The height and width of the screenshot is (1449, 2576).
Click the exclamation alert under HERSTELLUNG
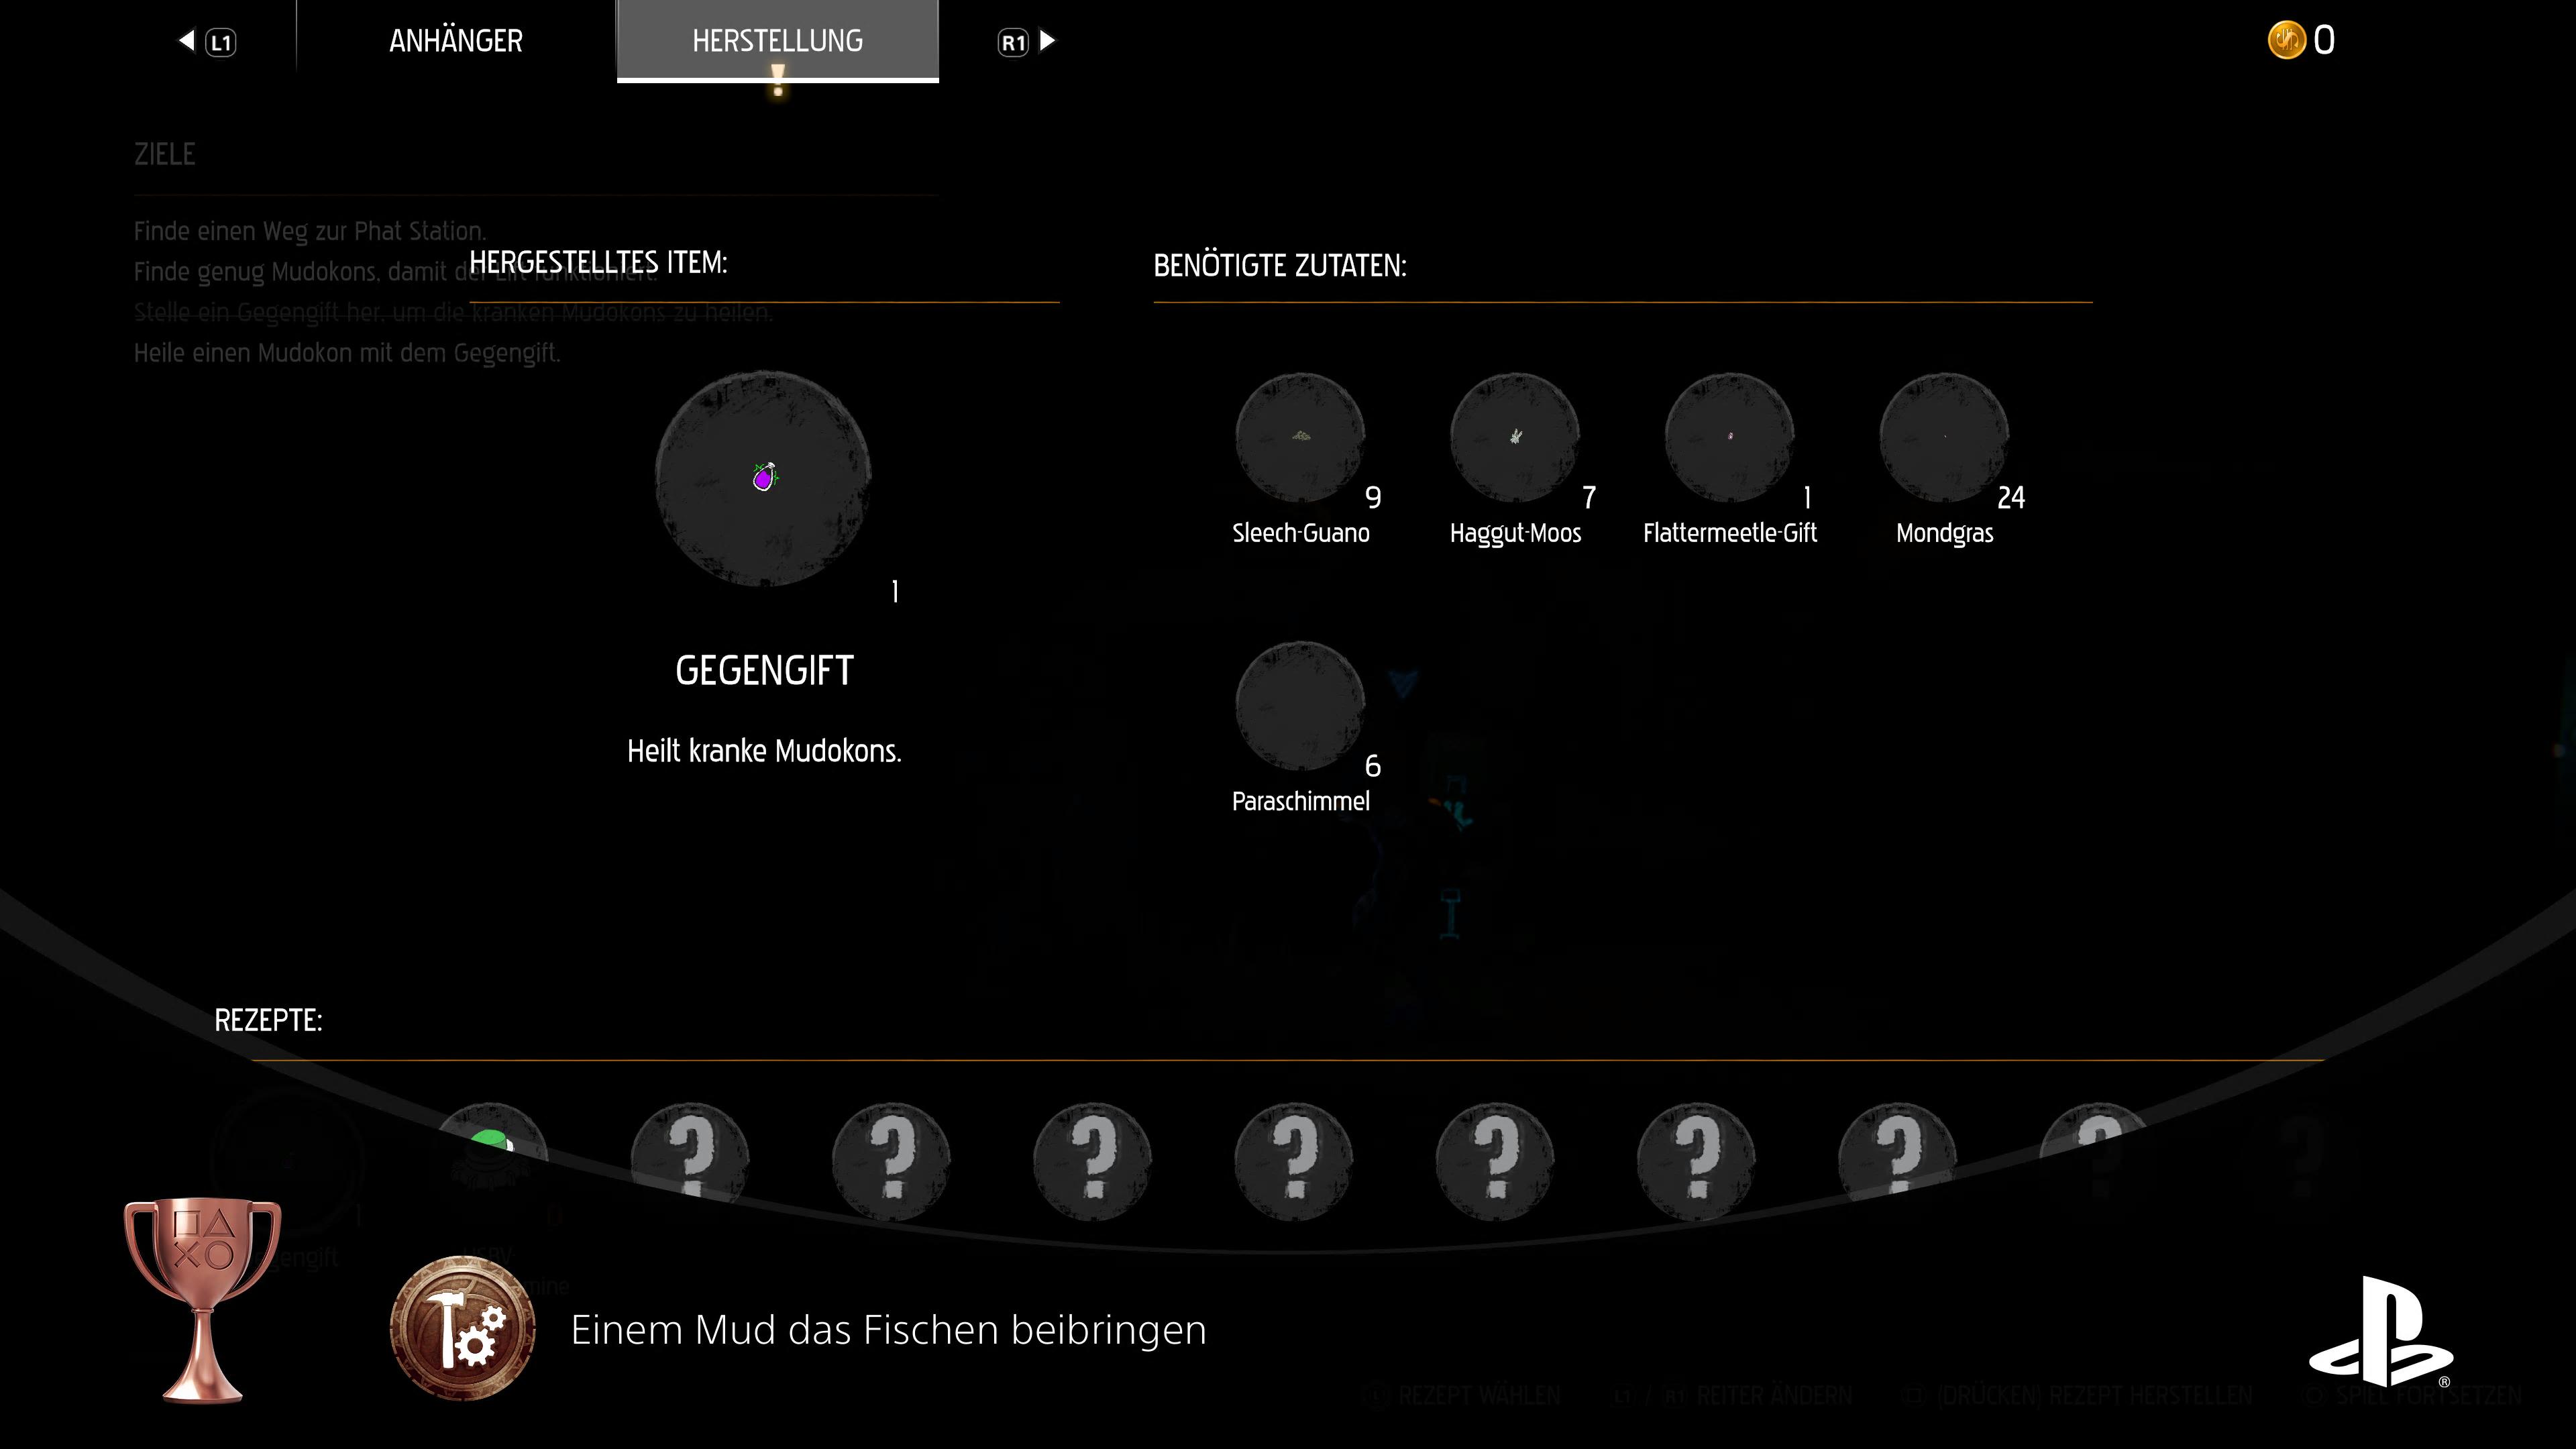777,81
